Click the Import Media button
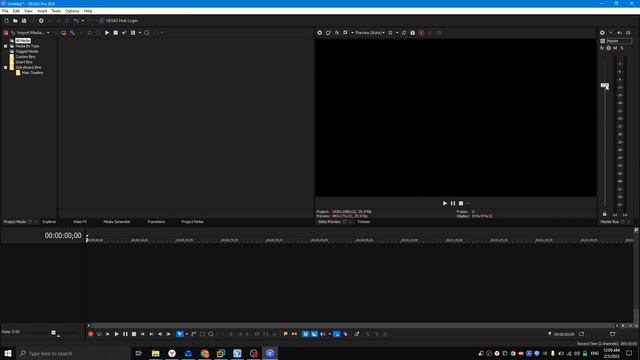Image resolution: width=640 pixels, height=360 pixels. tap(27, 33)
